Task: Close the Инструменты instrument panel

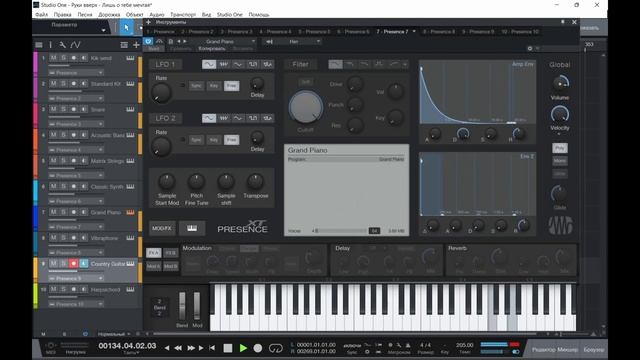Action: (x=574, y=22)
